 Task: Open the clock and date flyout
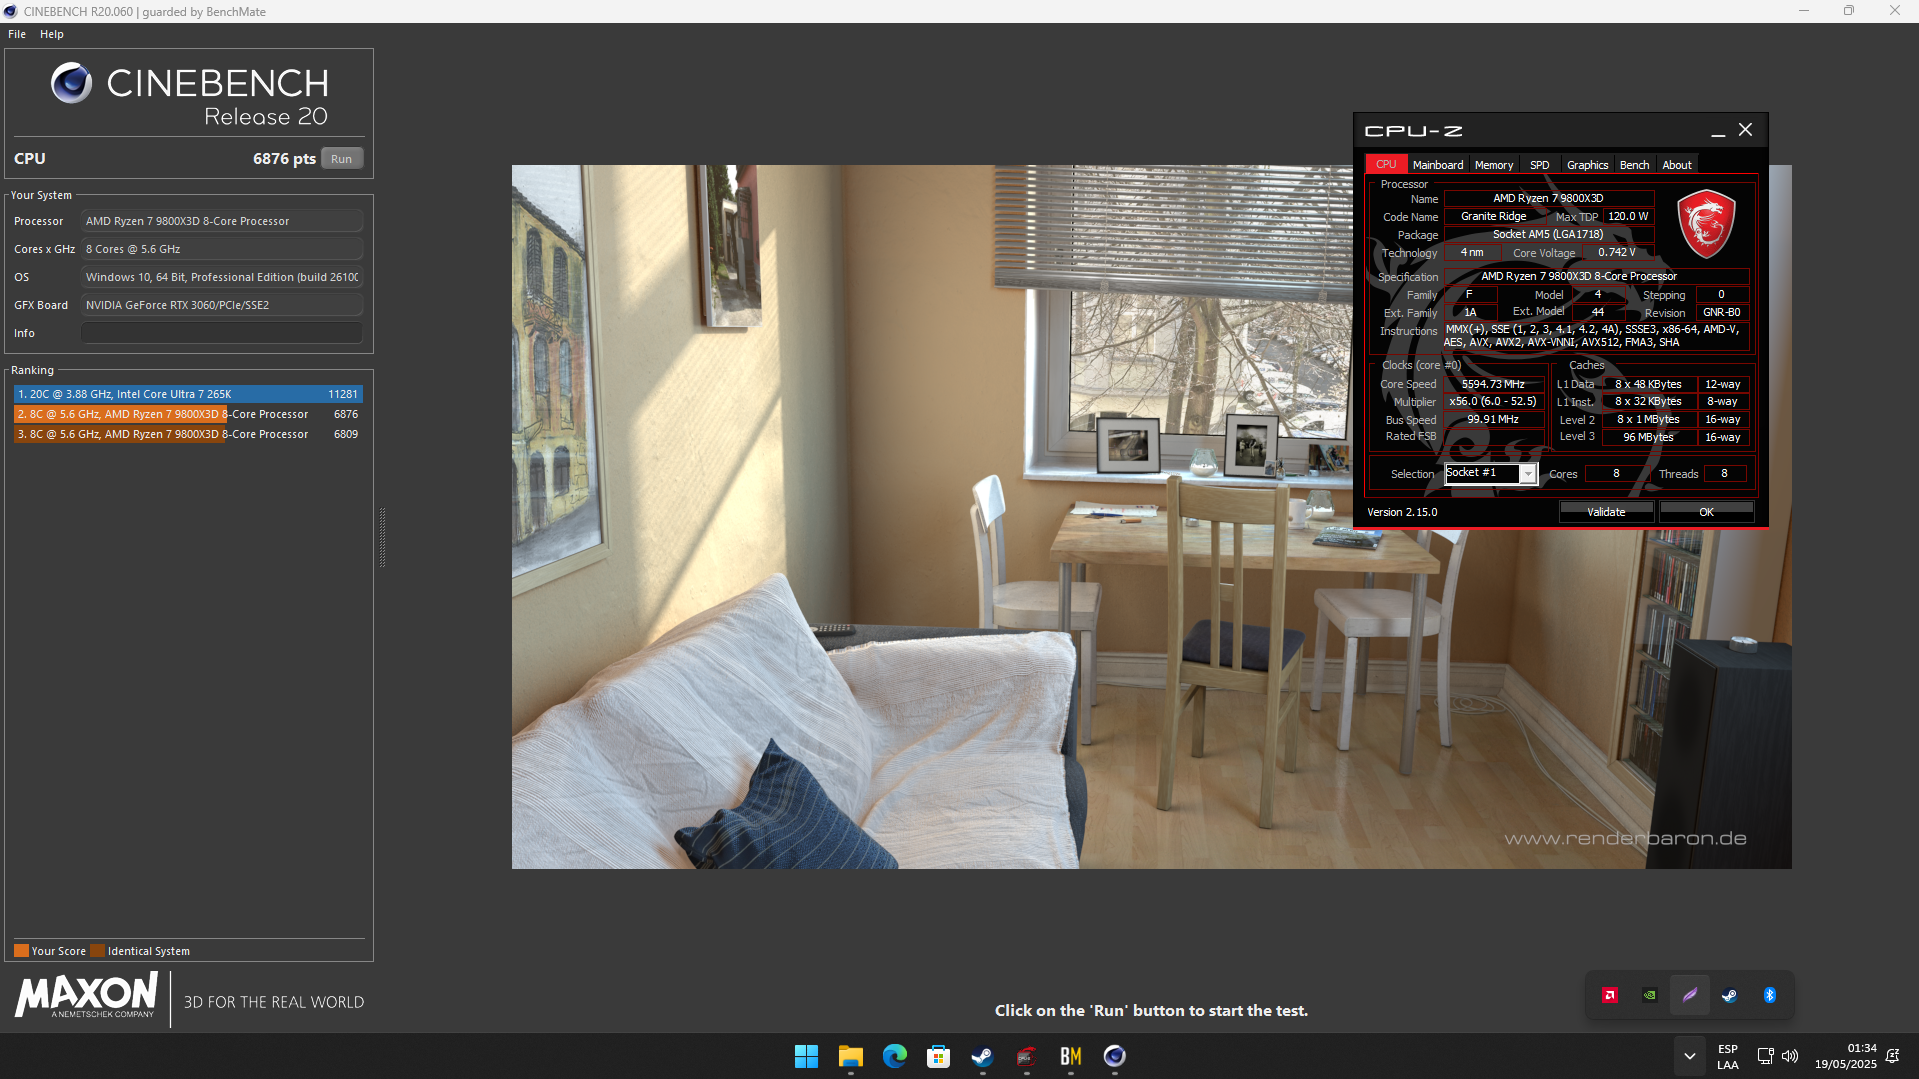click(x=1846, y=1056)
